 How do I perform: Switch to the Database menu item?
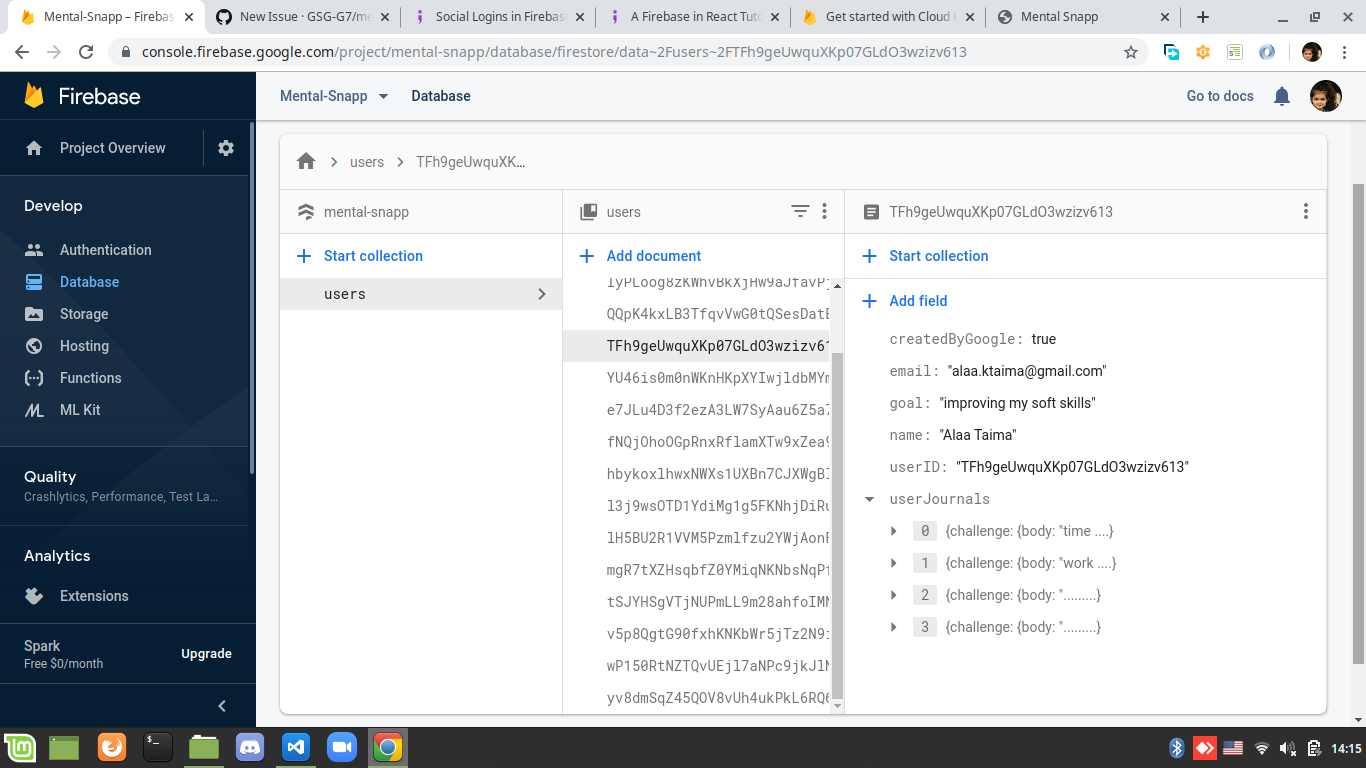441,95
